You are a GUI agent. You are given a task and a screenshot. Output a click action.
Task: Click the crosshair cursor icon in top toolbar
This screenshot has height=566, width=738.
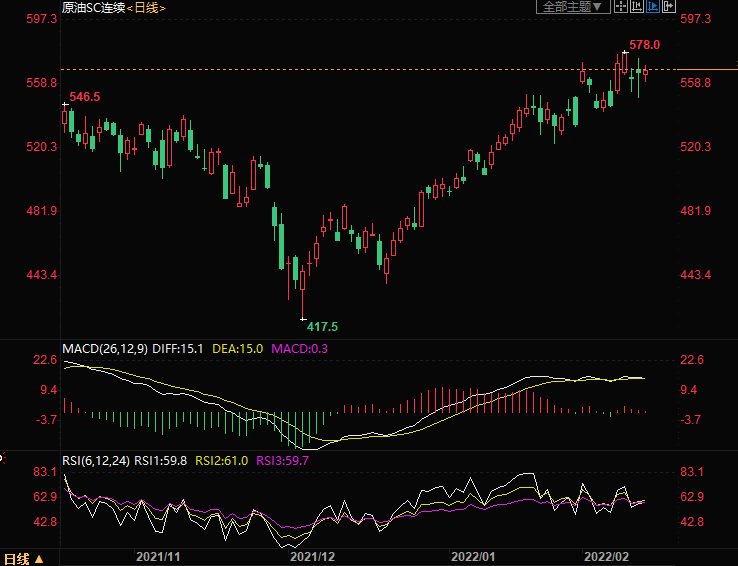[x=621, y=7]
